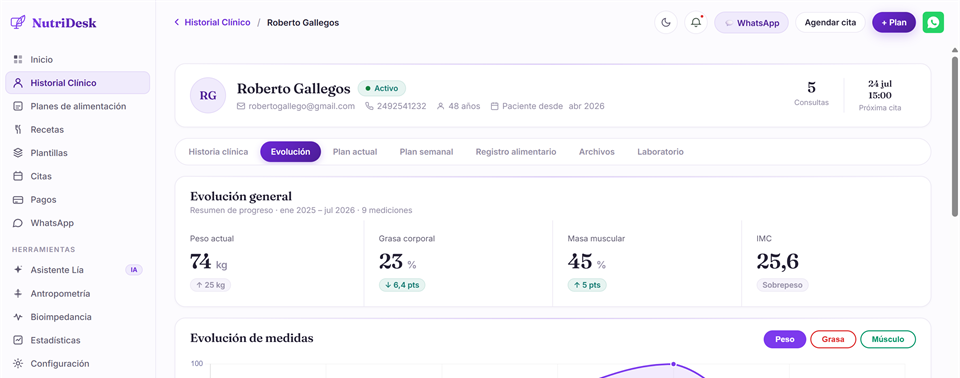Open Configuración settings

pyautogui.click(x=77, y=363)
